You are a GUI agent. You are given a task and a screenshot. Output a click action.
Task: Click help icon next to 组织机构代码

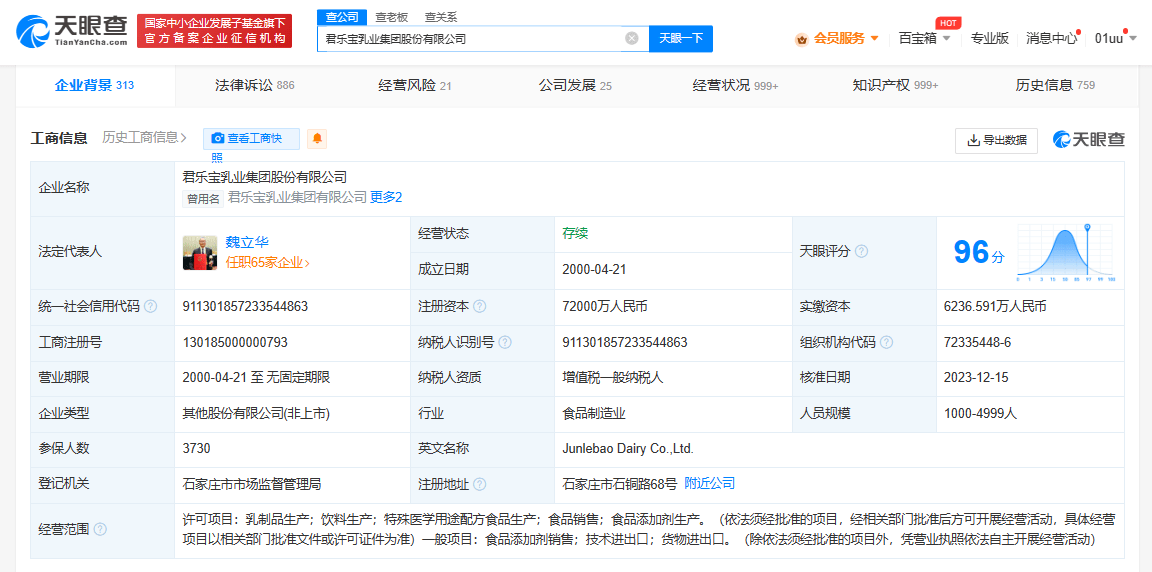[x=887, y=343]
